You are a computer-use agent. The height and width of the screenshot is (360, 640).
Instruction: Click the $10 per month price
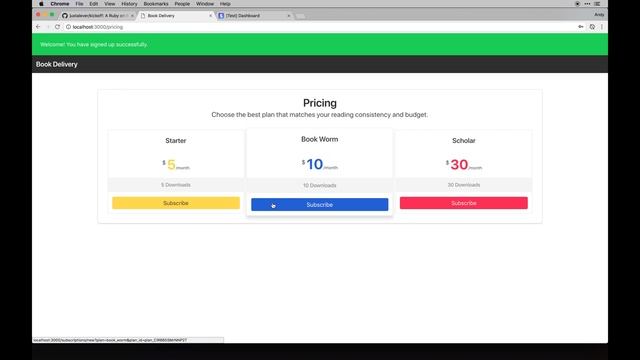coord(320,164)
